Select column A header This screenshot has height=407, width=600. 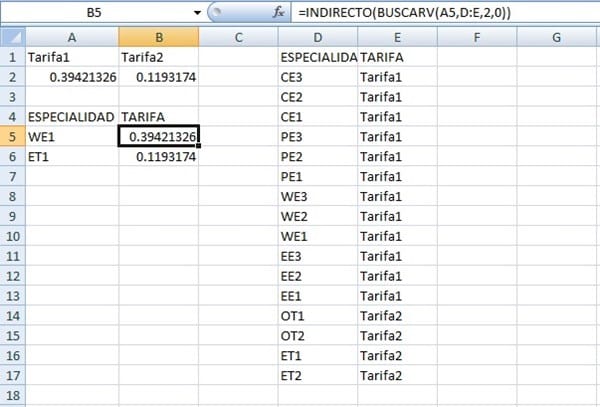[x=72, y=37]
